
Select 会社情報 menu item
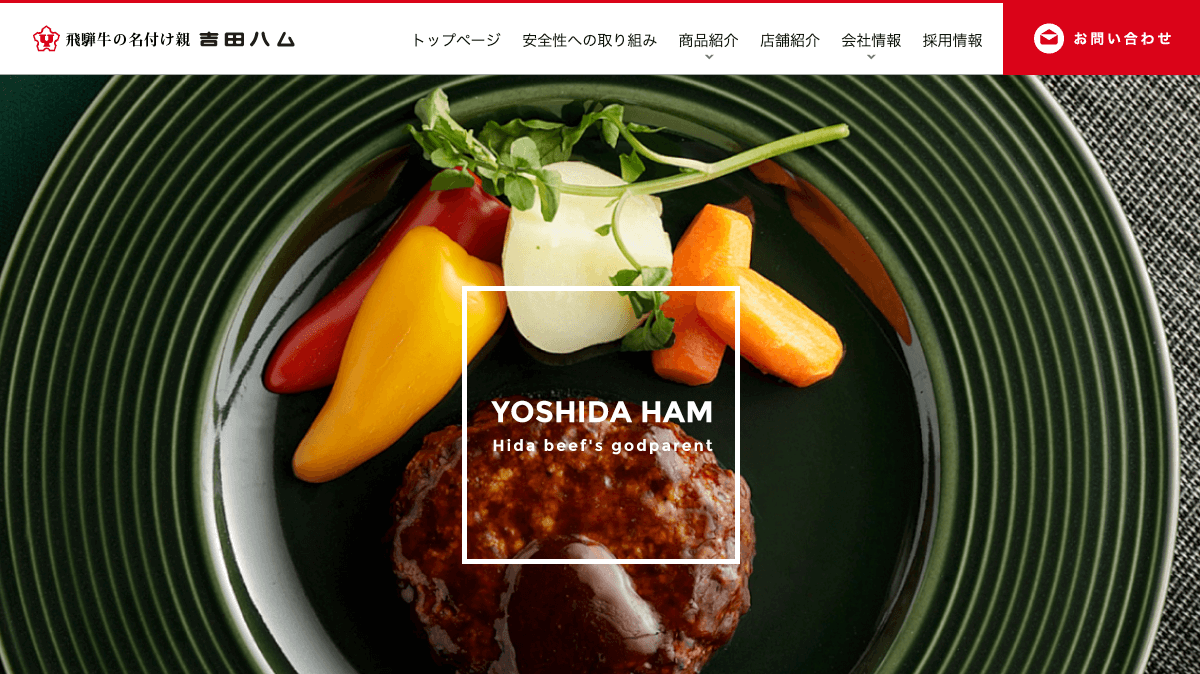pos(871,40)
